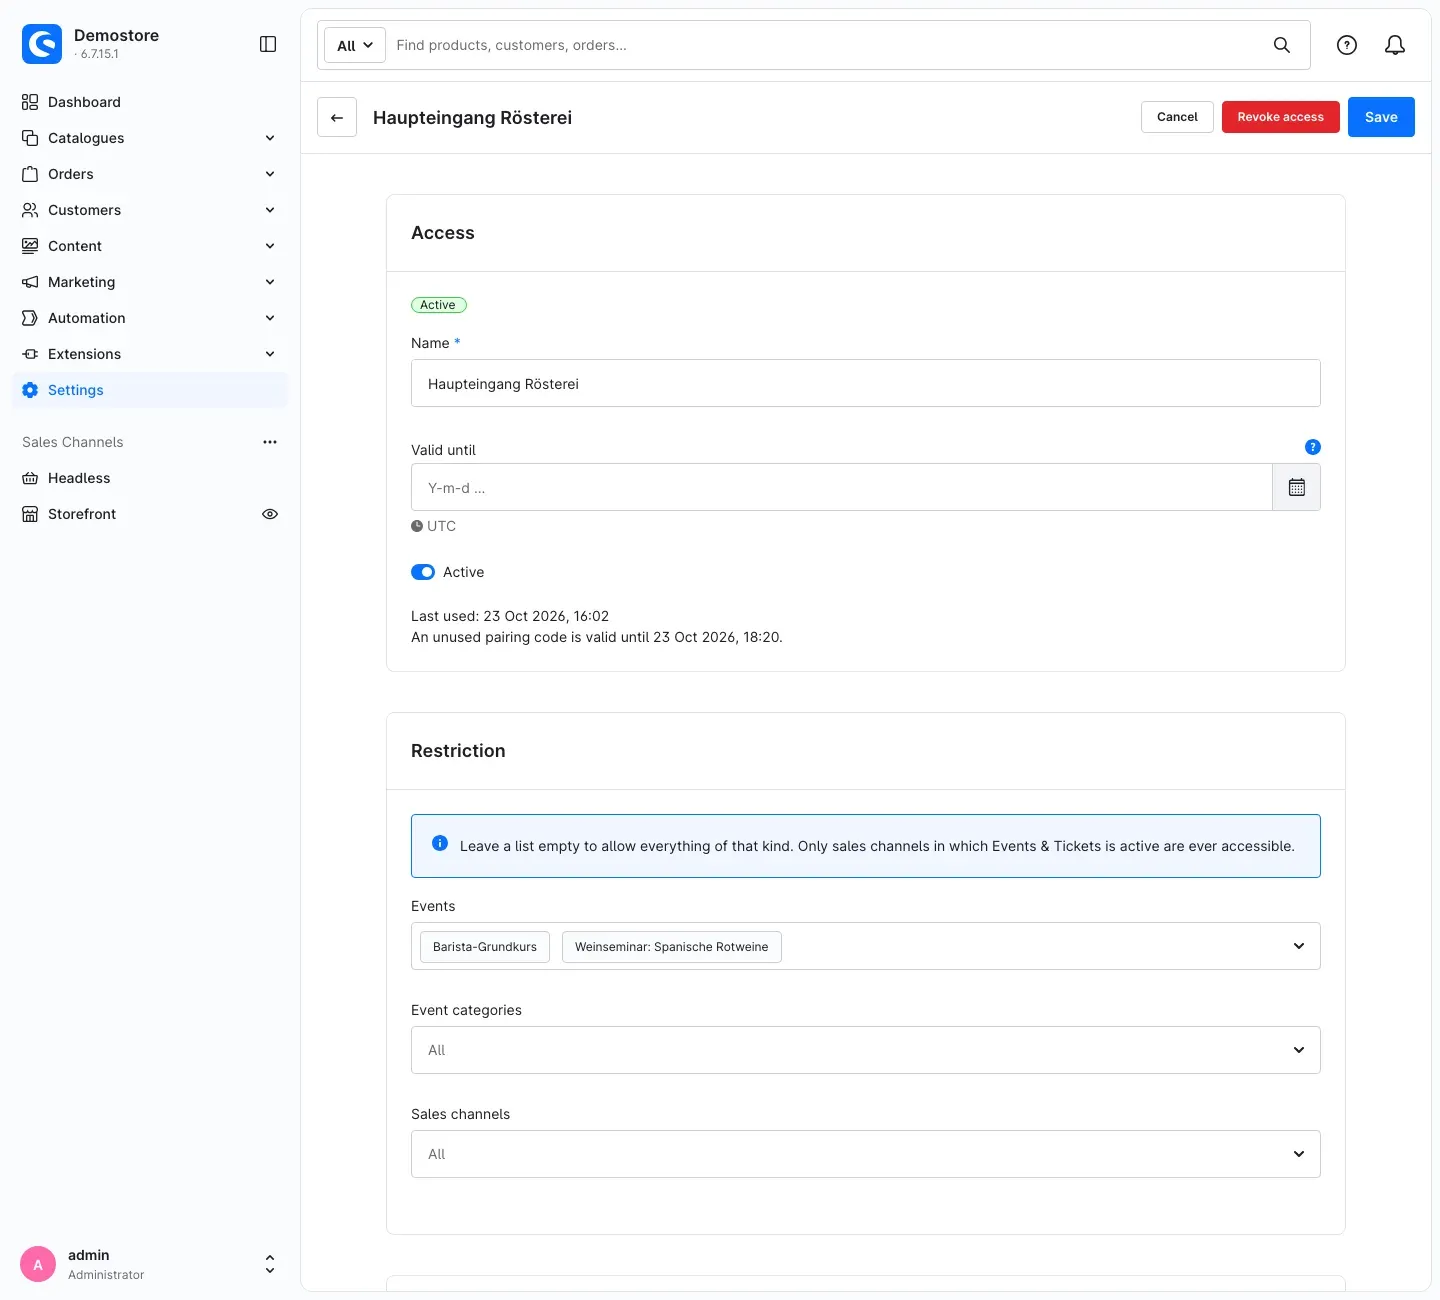
Task: Open the Settings menu item
Action: tap(150, 390)
